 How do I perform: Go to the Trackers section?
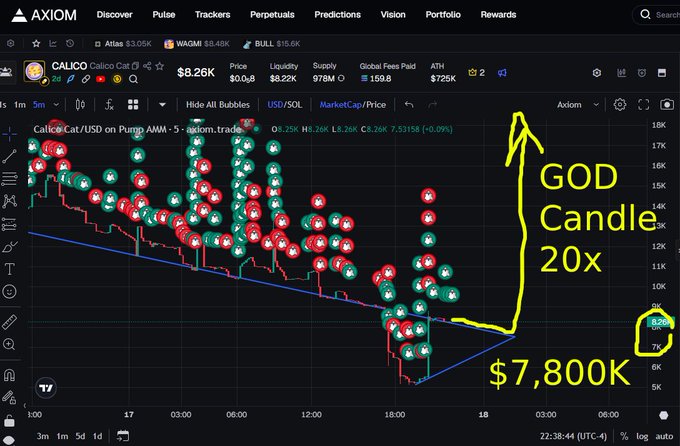[212, 15]
